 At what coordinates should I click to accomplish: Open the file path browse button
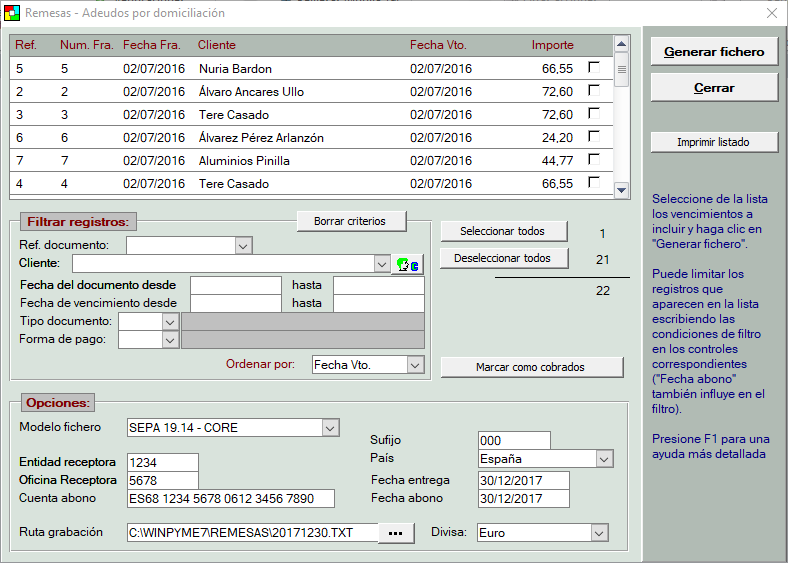coord(396,533)
